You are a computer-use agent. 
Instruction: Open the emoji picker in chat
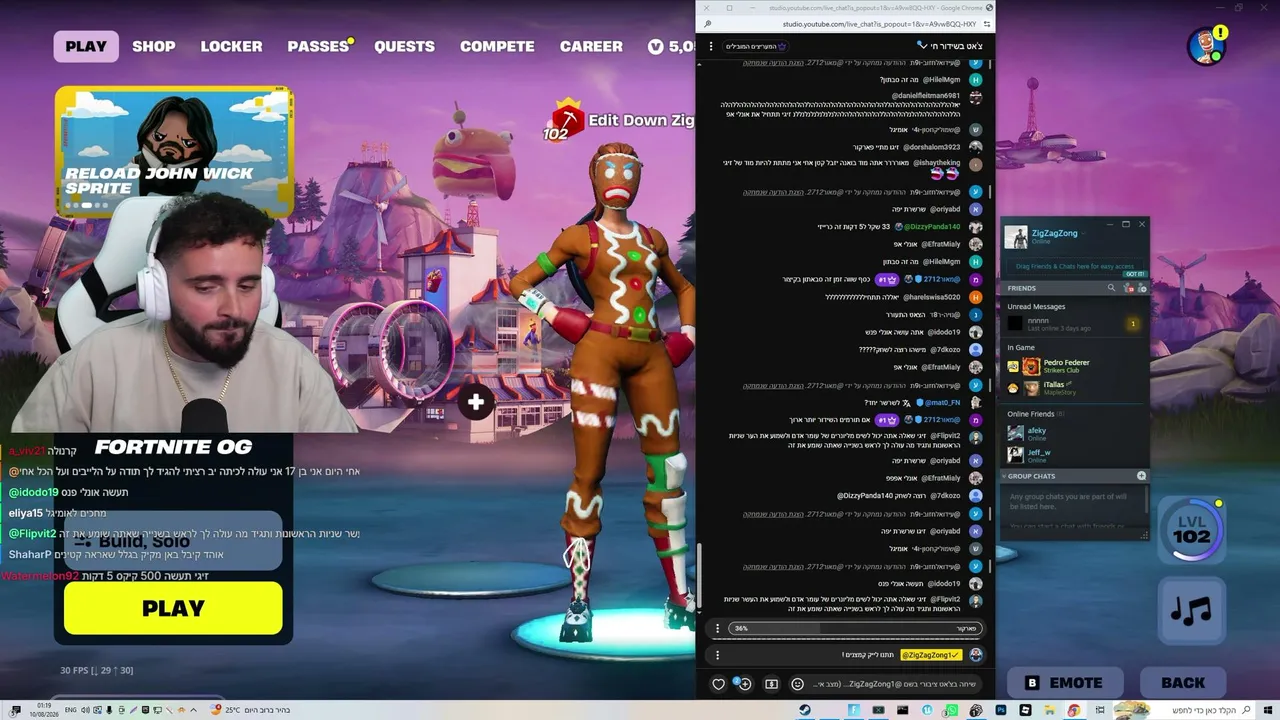[x=797, y=684]
